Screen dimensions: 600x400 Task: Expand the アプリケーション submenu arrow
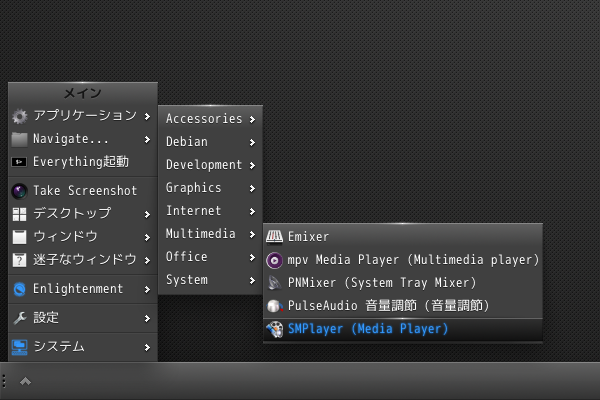147,116
